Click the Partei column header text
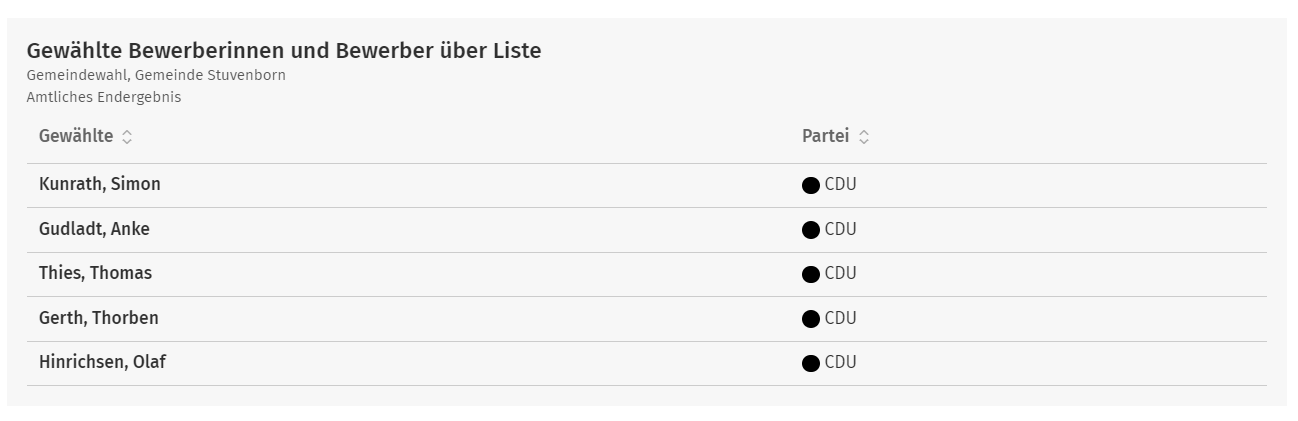Screen dimensions: 1298x421 825,136
